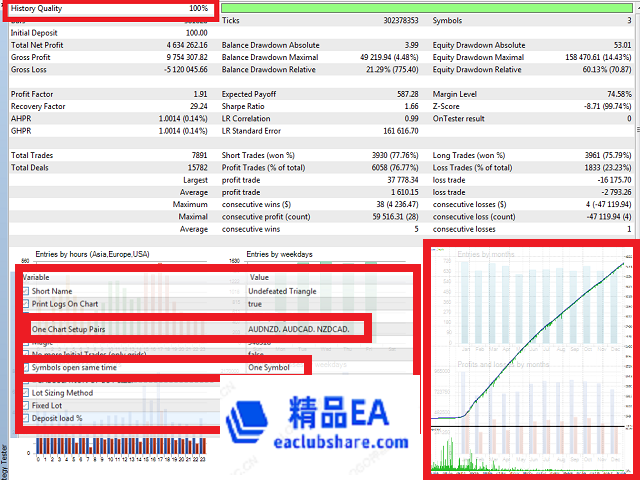The height and width of the screenshot is (480, 640).
Task: Toggle the One Chart Setup Pairs checkbox
Action: click(x=26, y=328)
